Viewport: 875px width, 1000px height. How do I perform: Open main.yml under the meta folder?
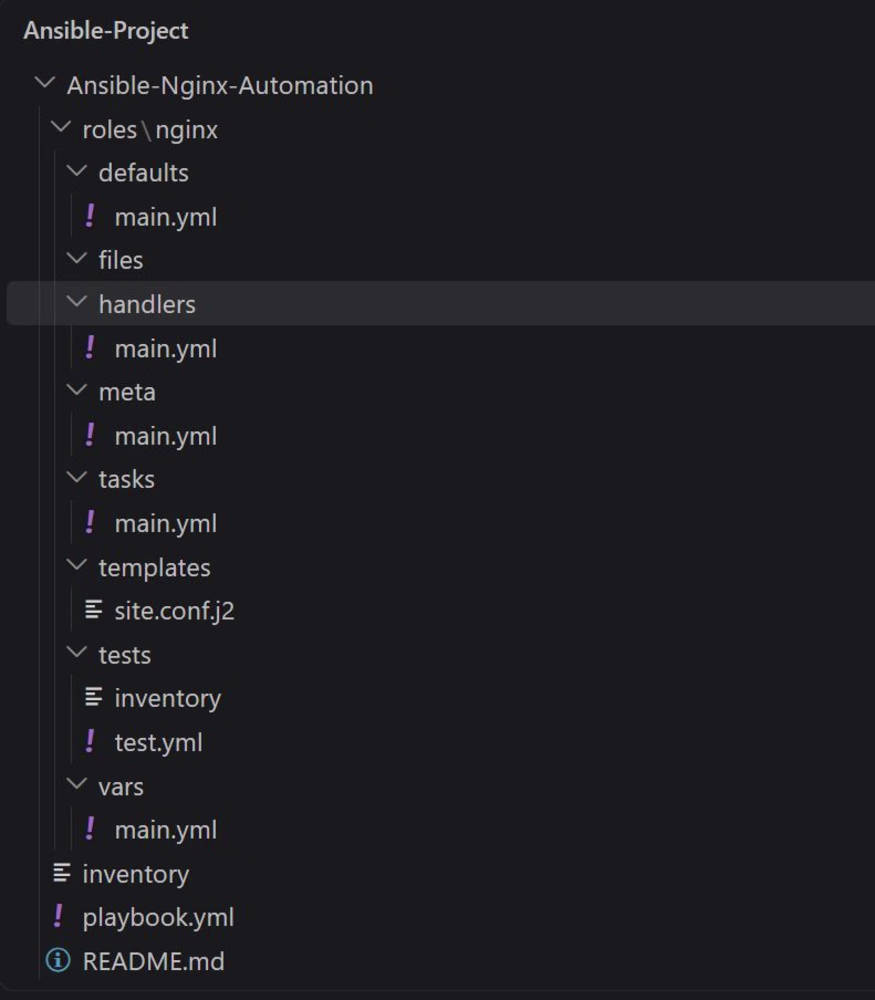click(166, 436)
